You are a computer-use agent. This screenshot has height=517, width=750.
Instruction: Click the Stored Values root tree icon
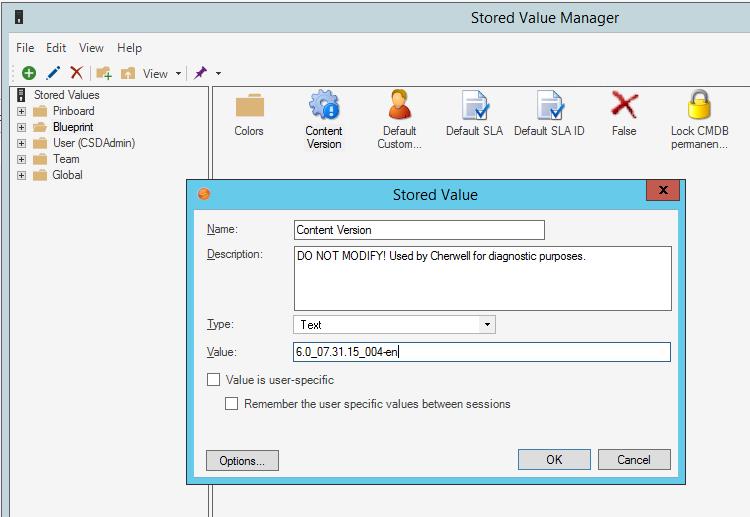pyautogui.click(x=21, y=95)
